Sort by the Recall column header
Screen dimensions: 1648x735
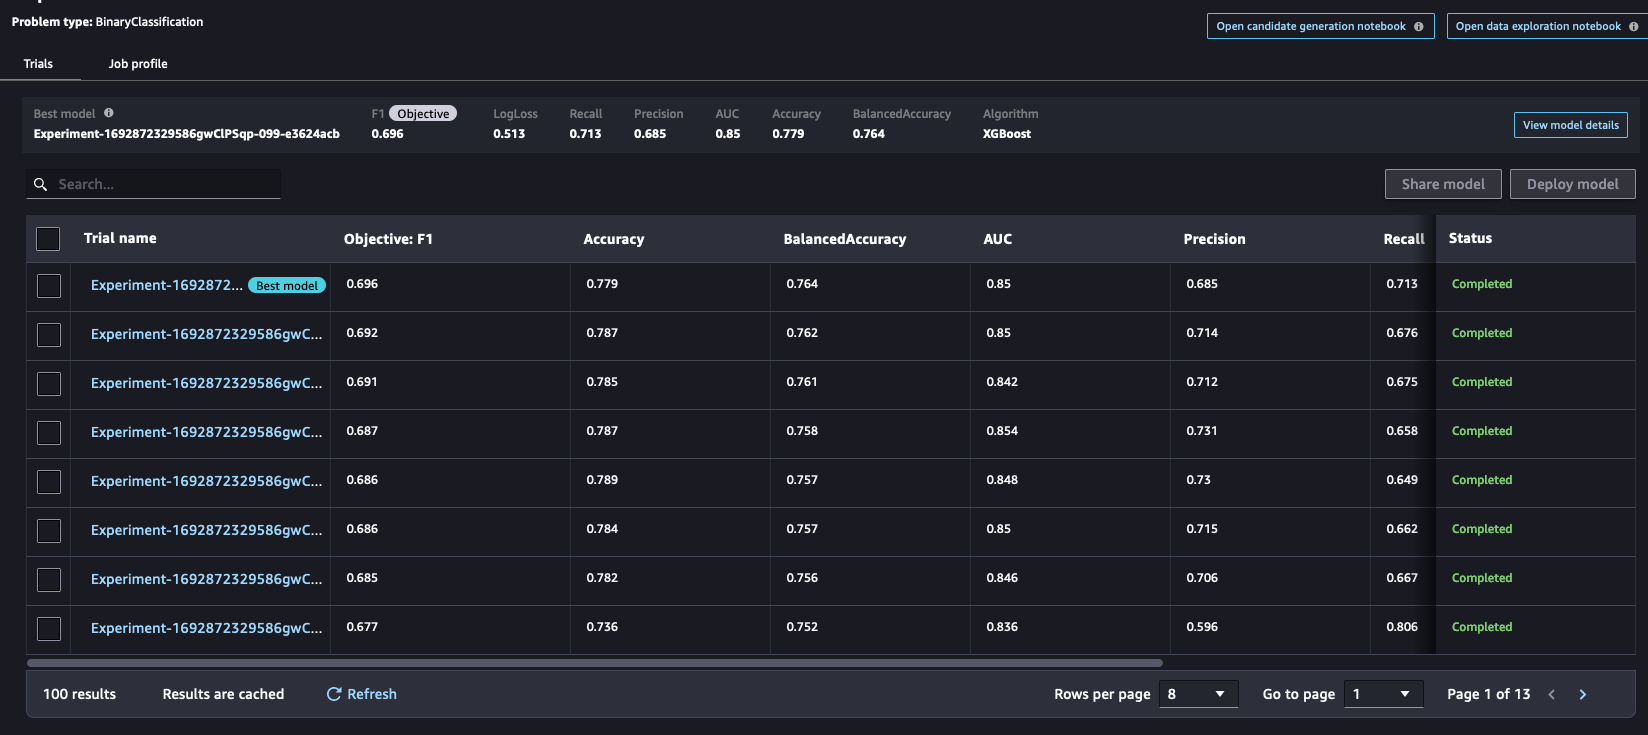click(x=1404, y=239)
